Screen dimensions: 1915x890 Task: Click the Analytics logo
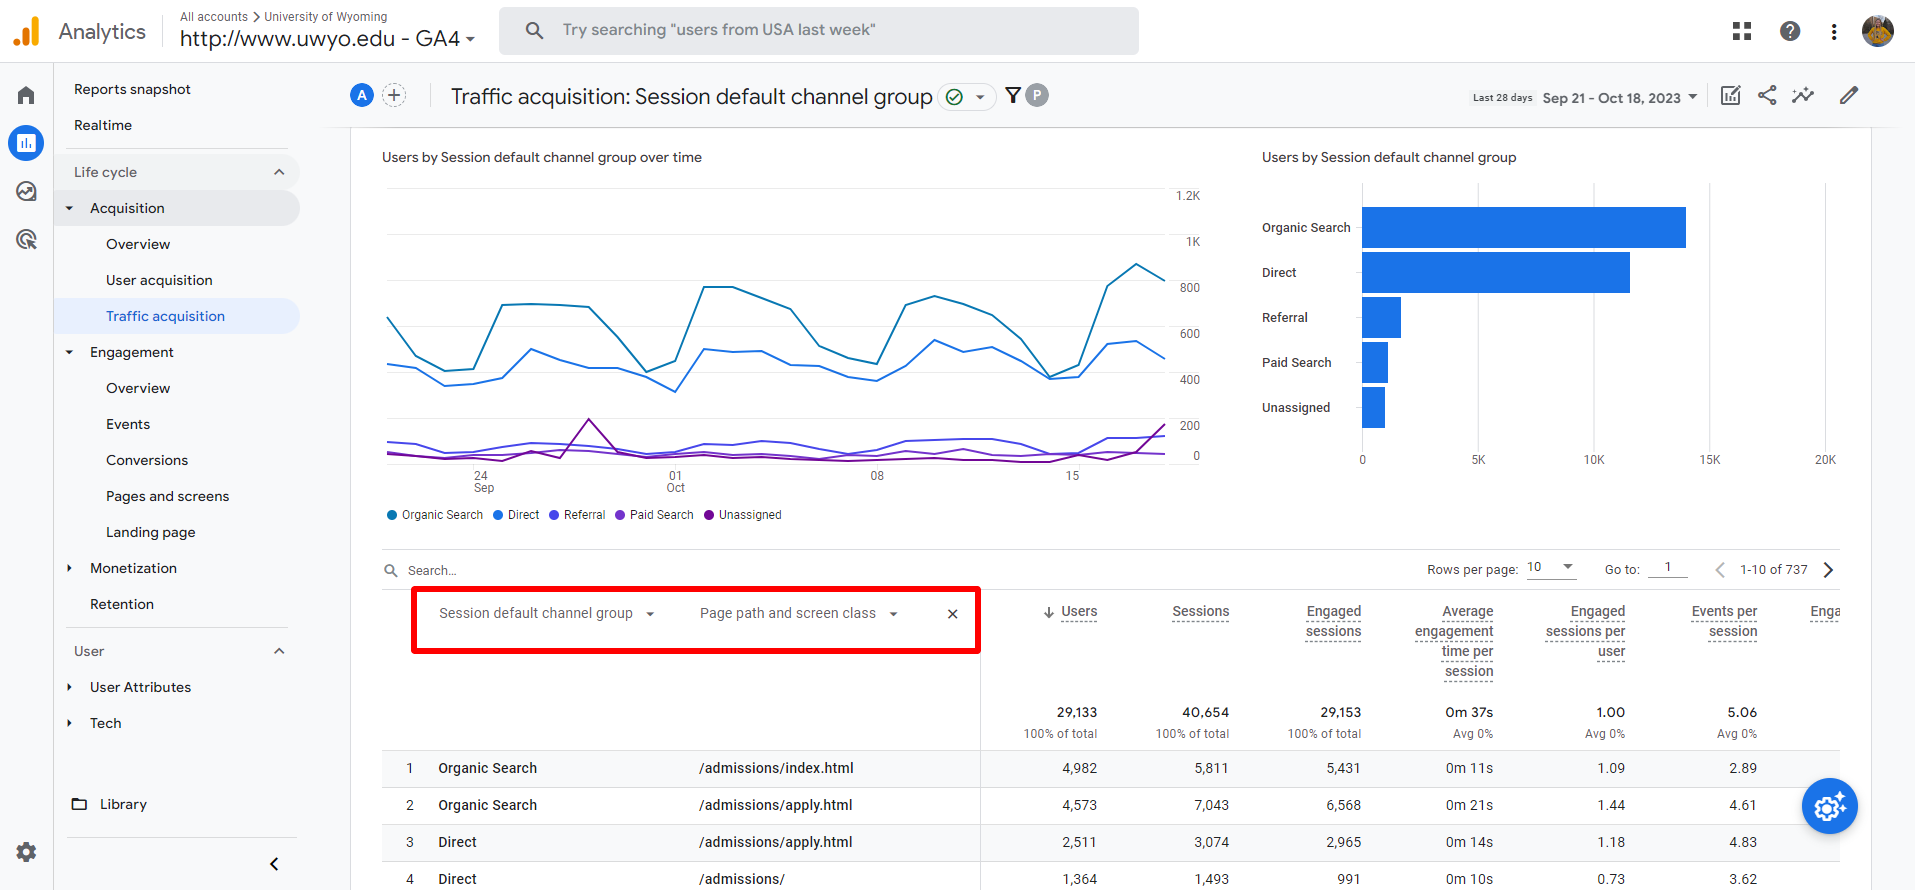click(79, 31)
